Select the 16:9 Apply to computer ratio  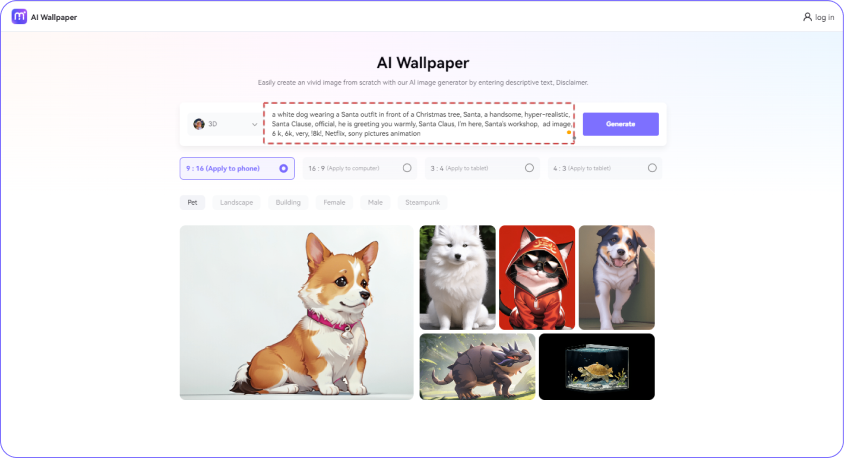(x=360, y=168)
